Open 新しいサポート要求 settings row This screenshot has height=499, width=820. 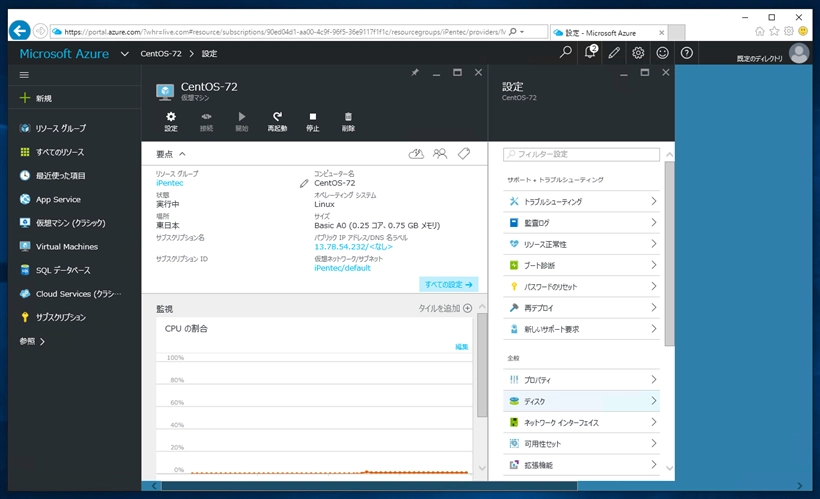[581, 329]
